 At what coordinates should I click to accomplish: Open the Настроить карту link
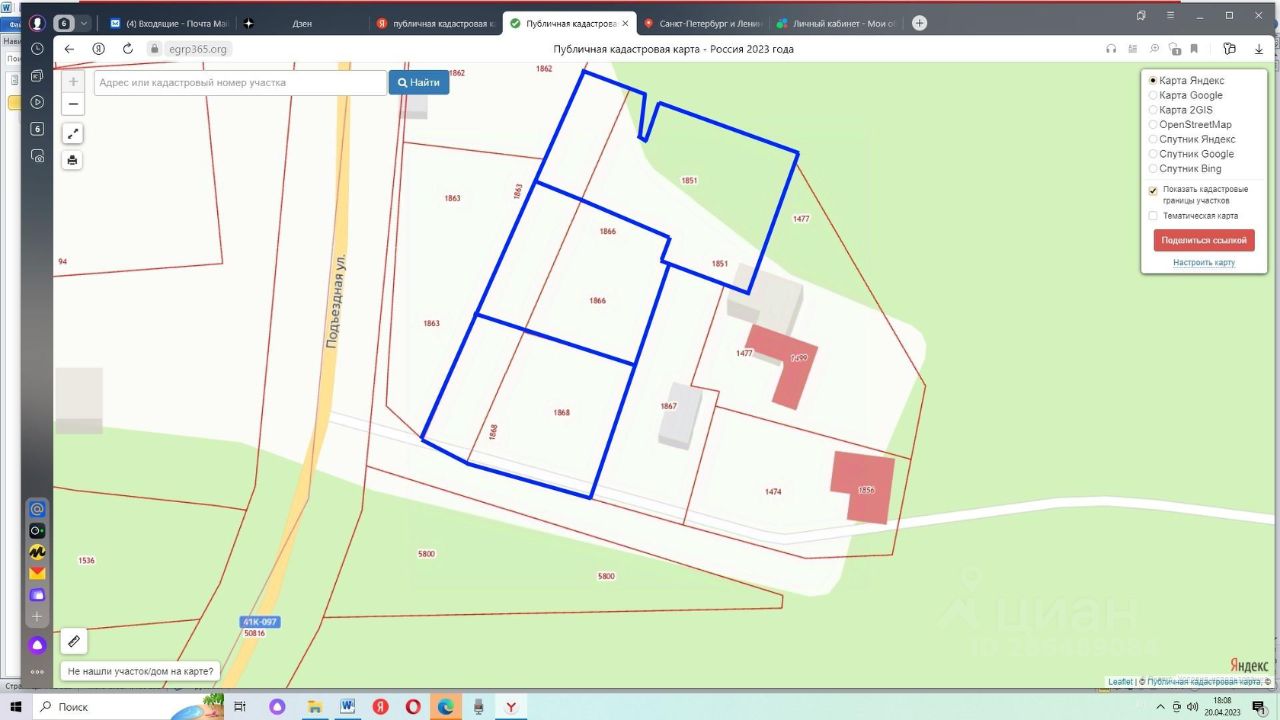tap(1203, 263)
